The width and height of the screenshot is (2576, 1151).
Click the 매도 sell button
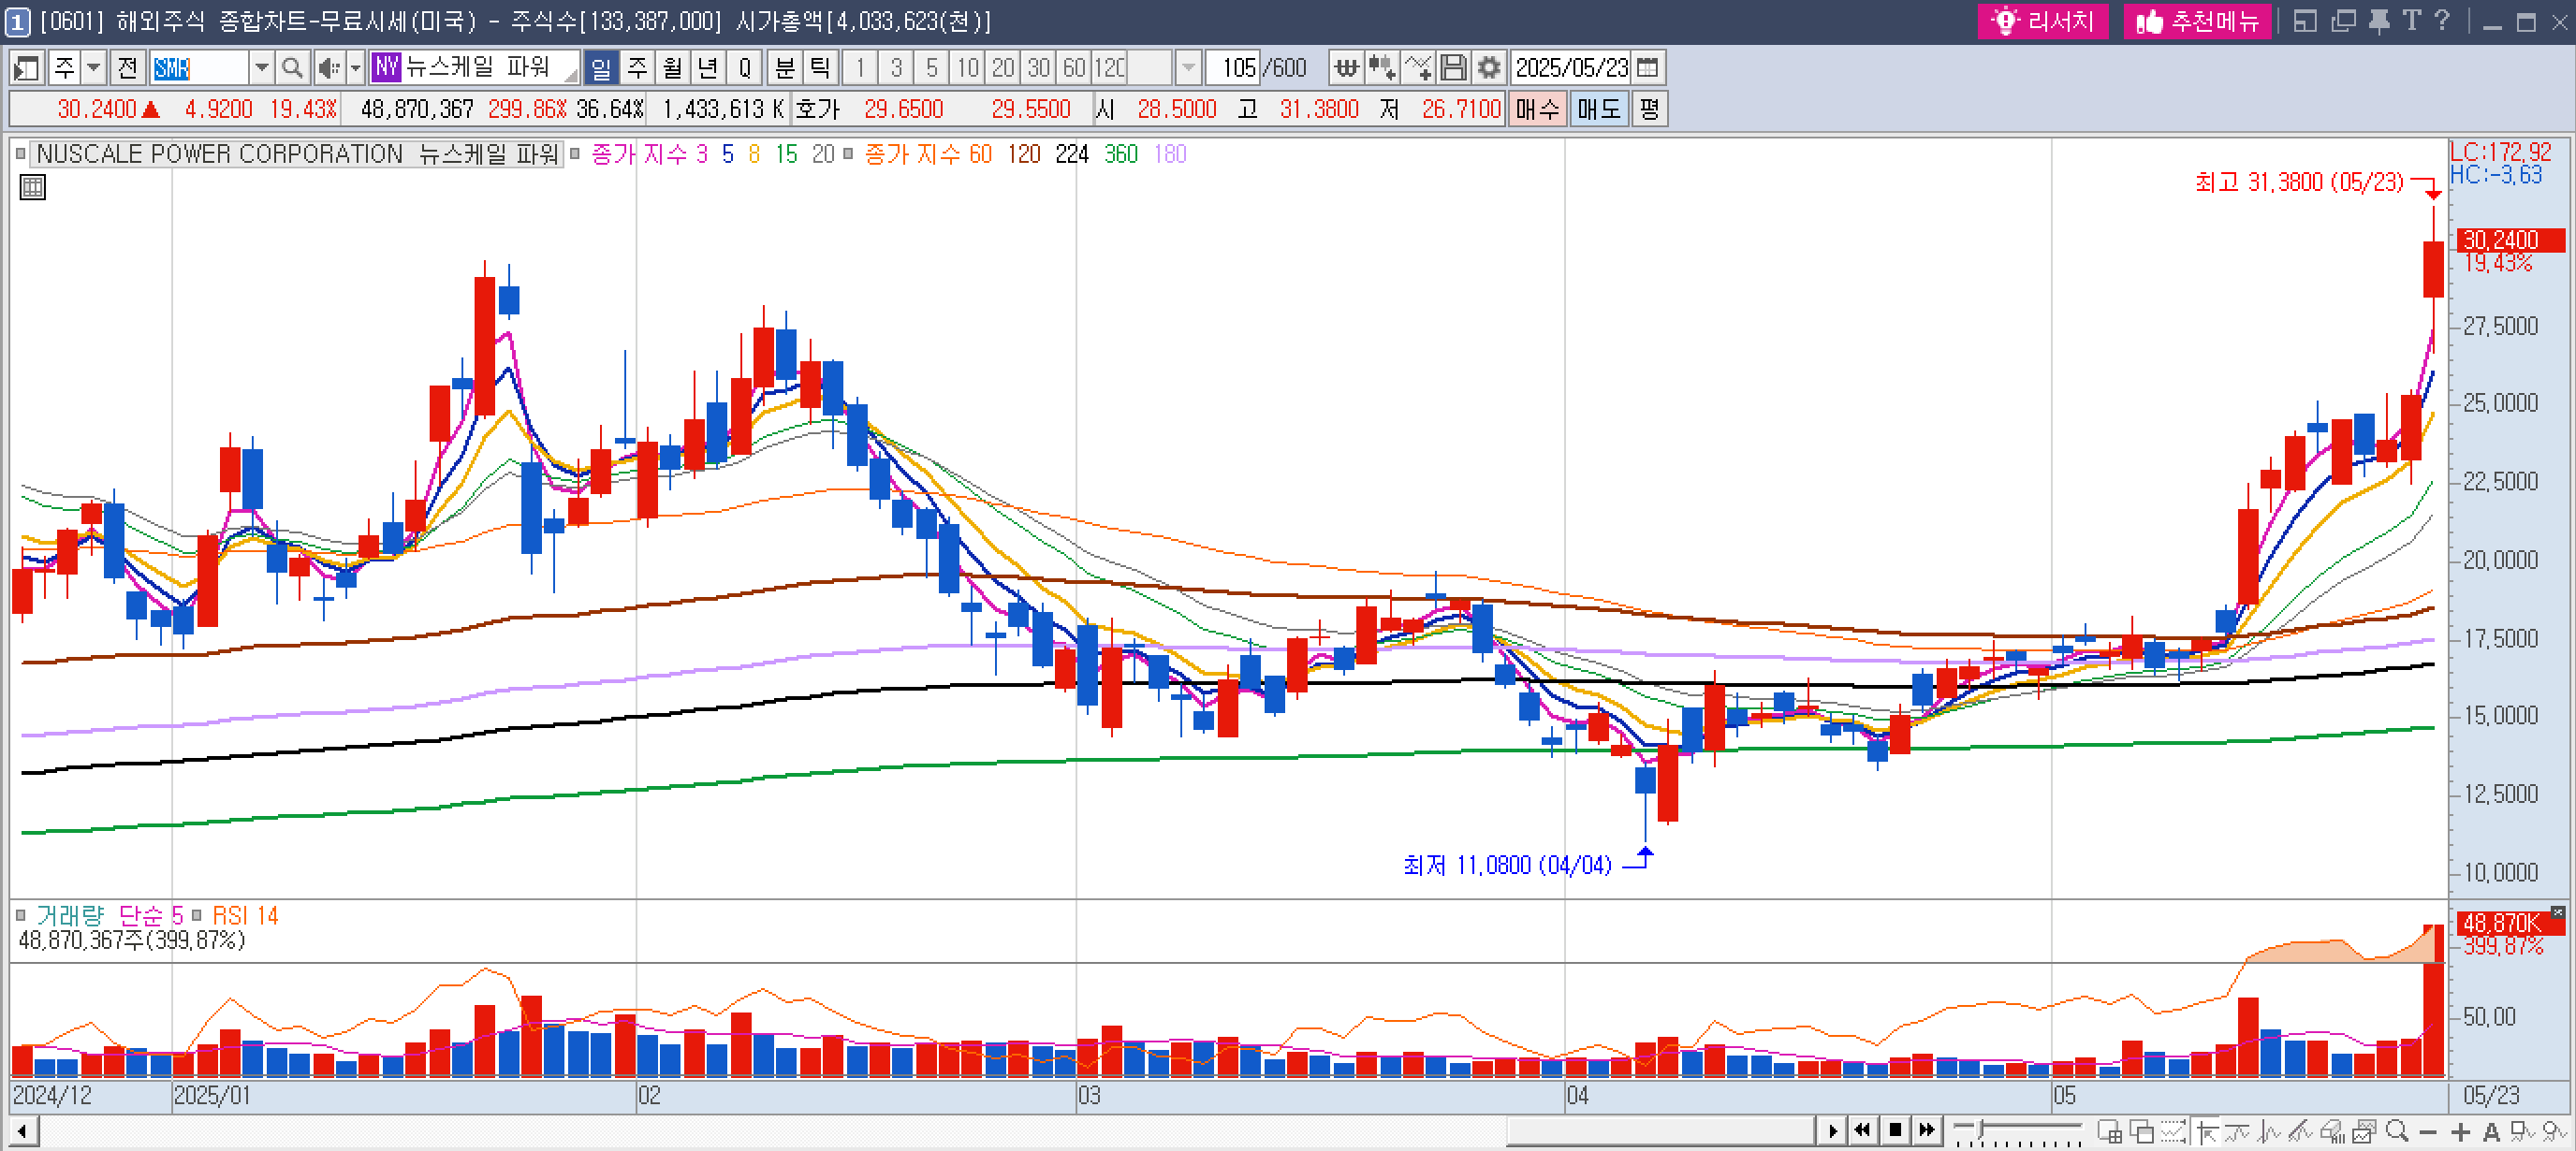1598,108
